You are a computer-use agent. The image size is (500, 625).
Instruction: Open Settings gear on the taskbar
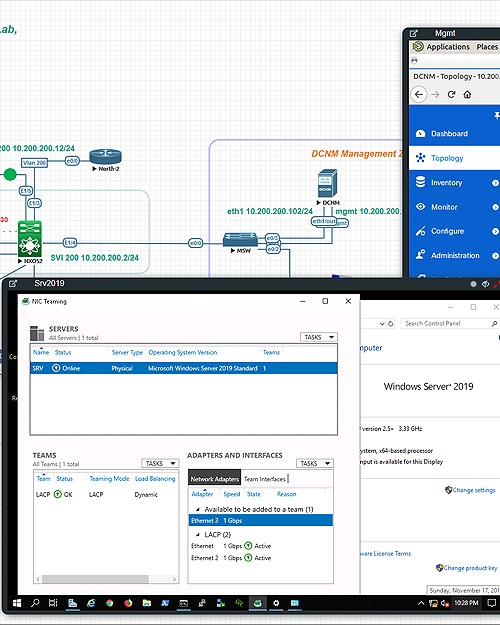[276, 603]
